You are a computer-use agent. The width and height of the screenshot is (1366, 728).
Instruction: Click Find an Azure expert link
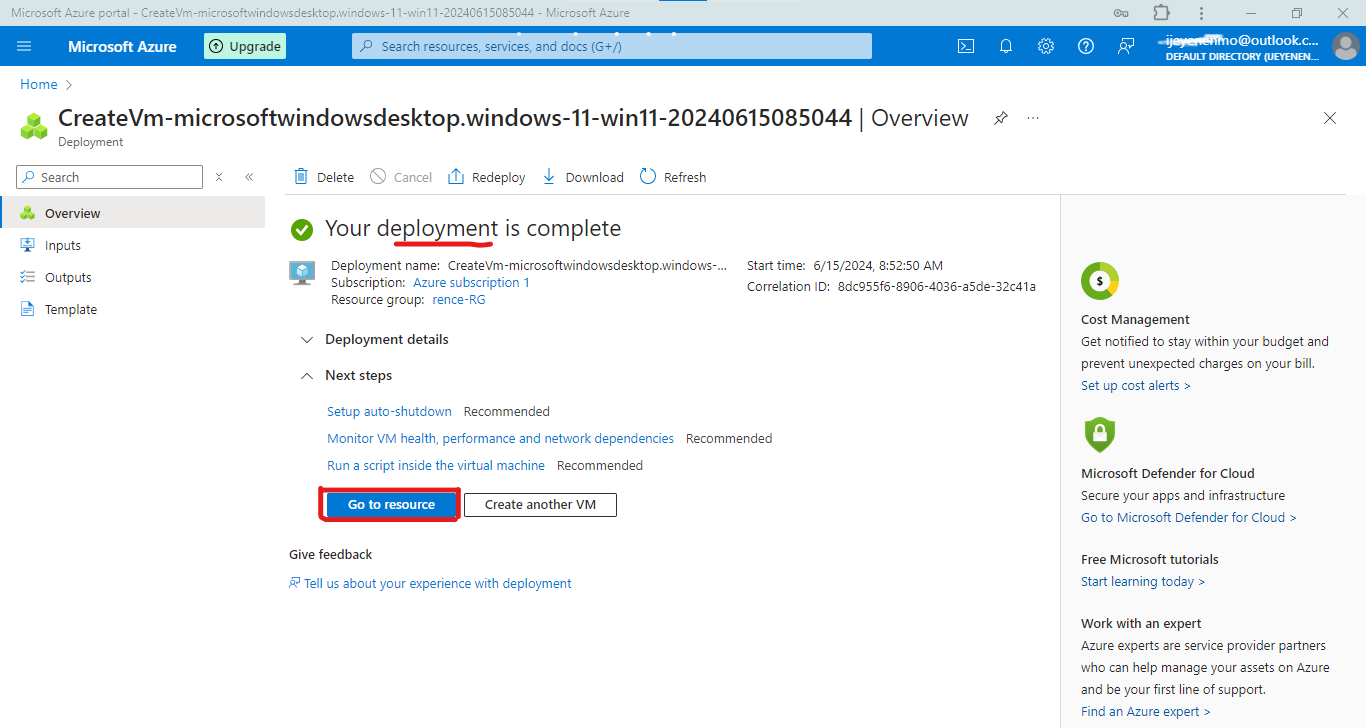(x=1146, y=711)
